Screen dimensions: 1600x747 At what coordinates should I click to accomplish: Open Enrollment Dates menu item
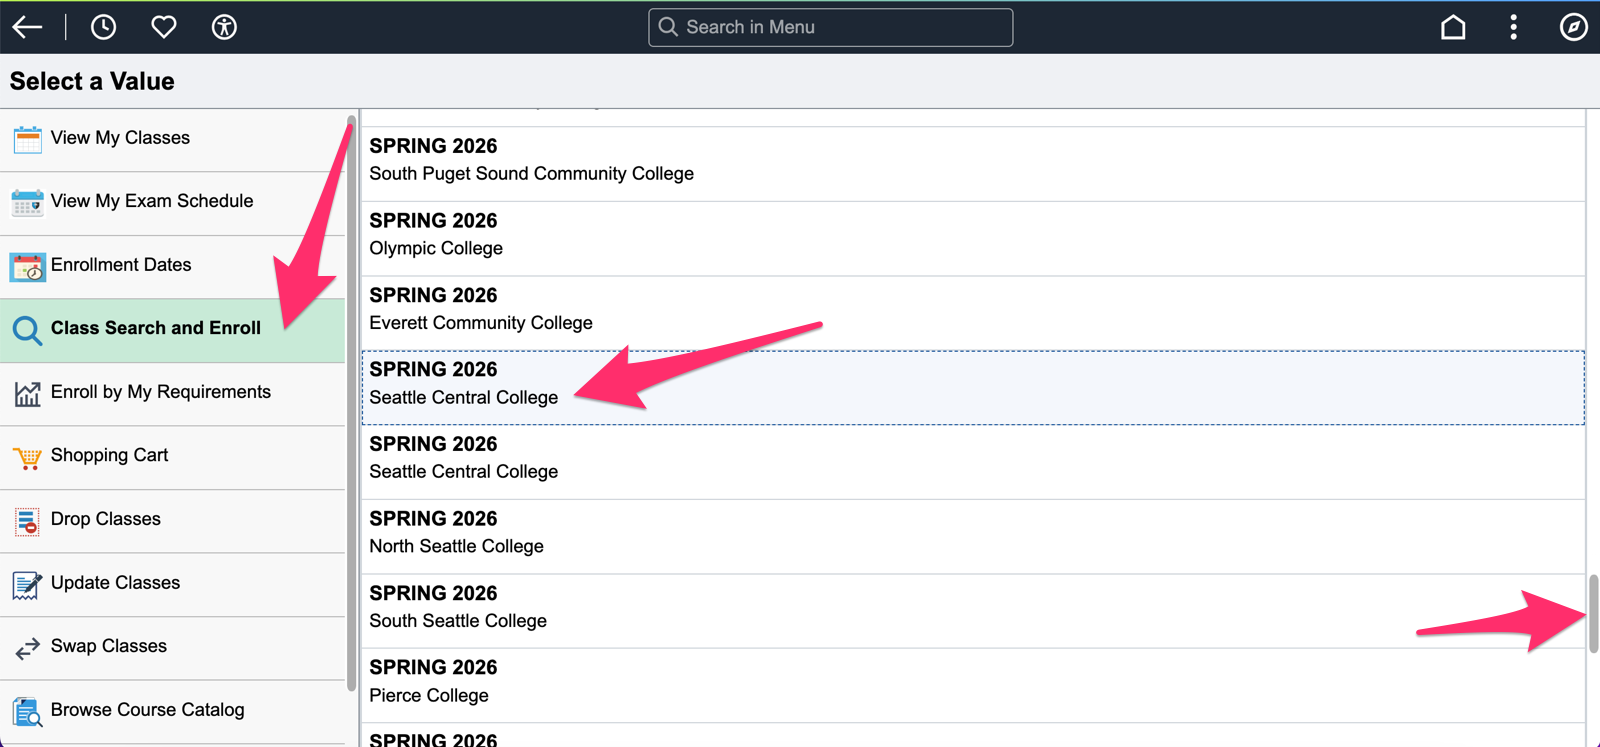(x=172, y=267)
